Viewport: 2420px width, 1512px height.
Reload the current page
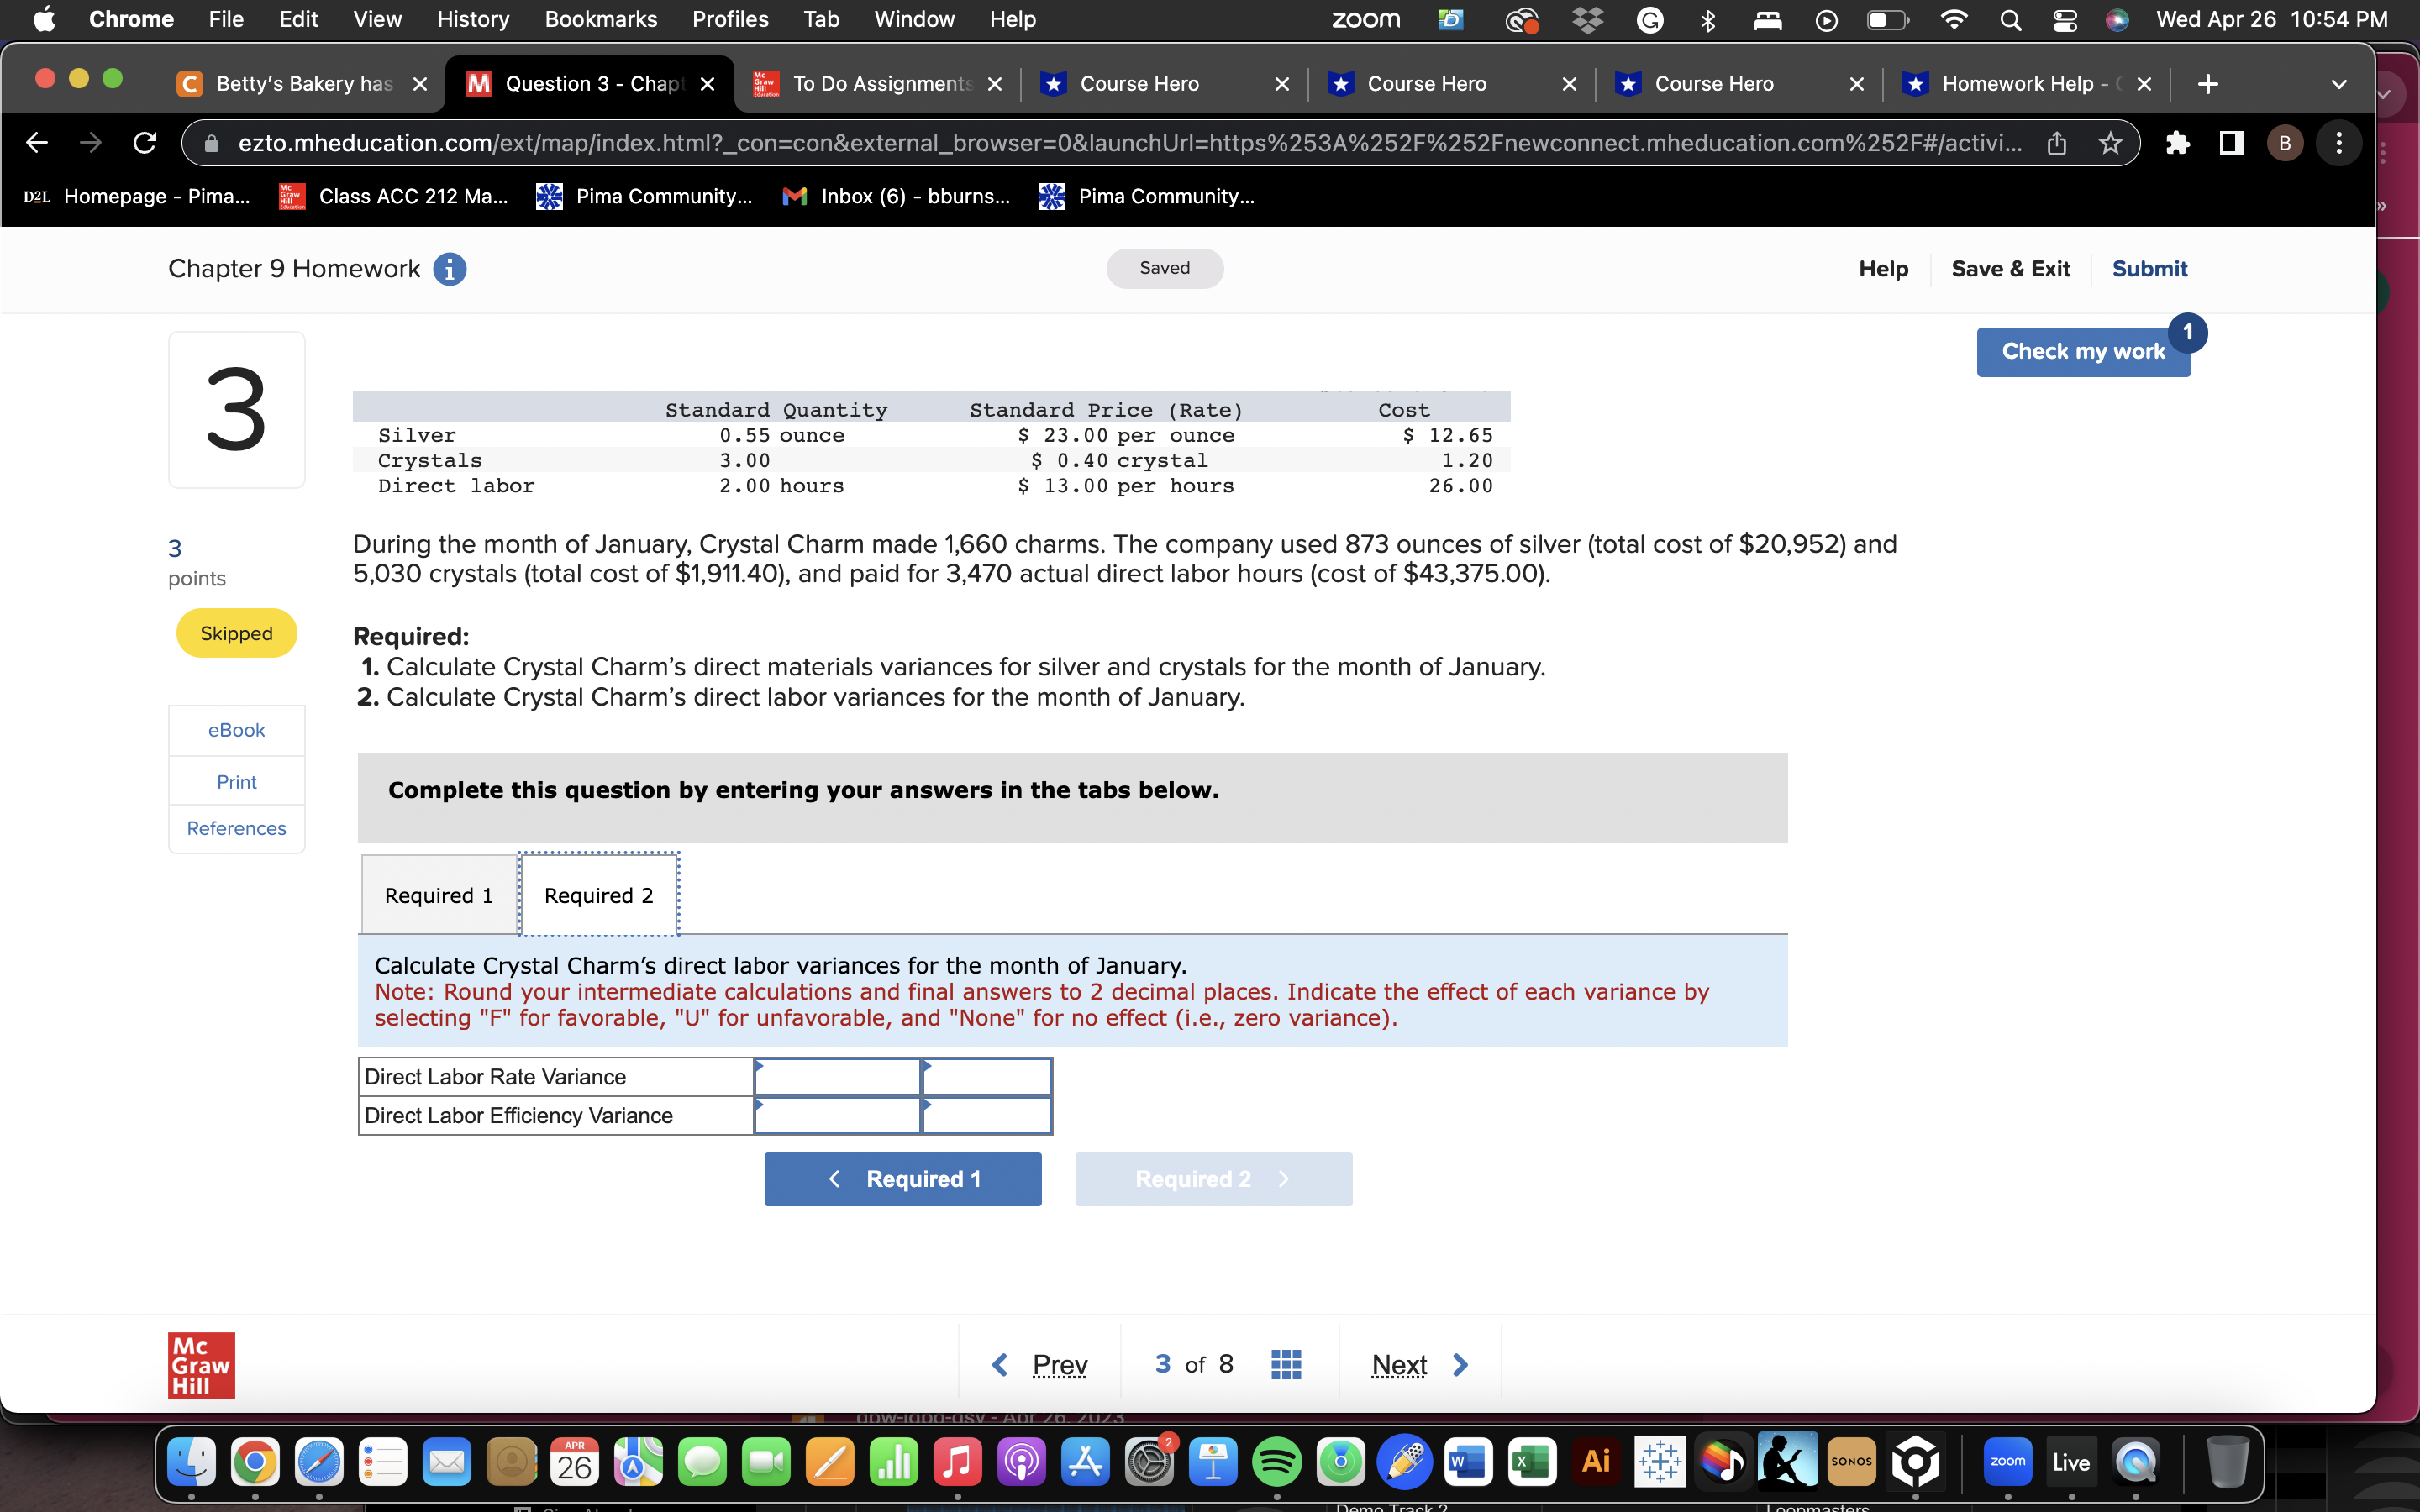click(x=144, y=143)
